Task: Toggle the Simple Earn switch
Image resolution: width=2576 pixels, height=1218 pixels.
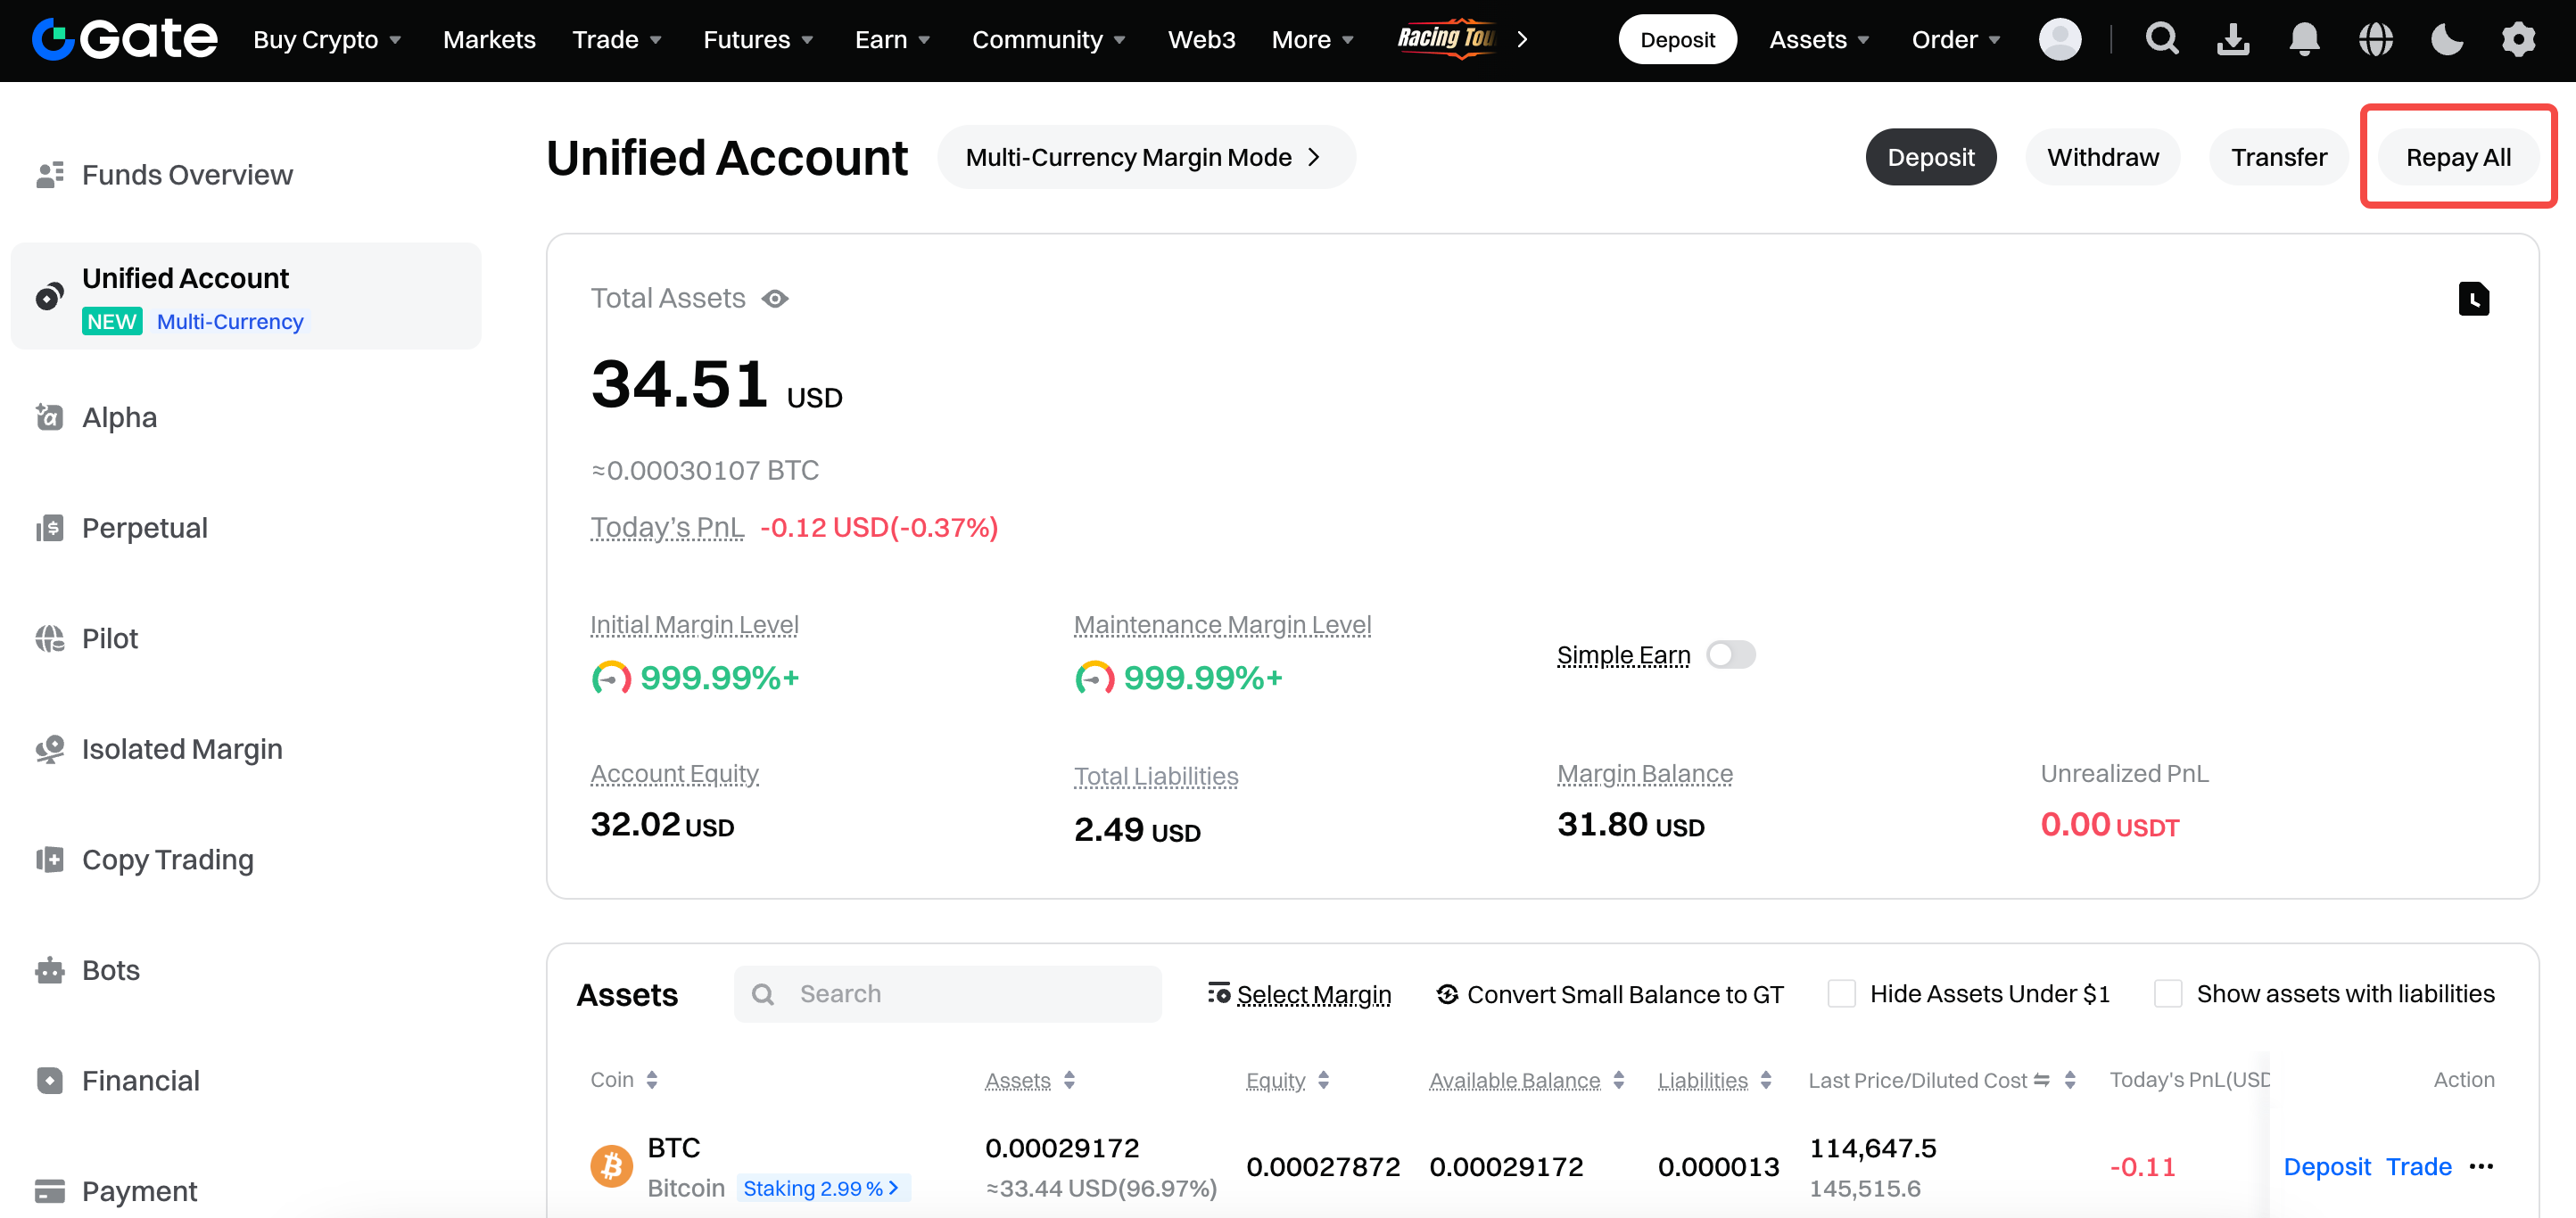Action: tap(1730, 655)
